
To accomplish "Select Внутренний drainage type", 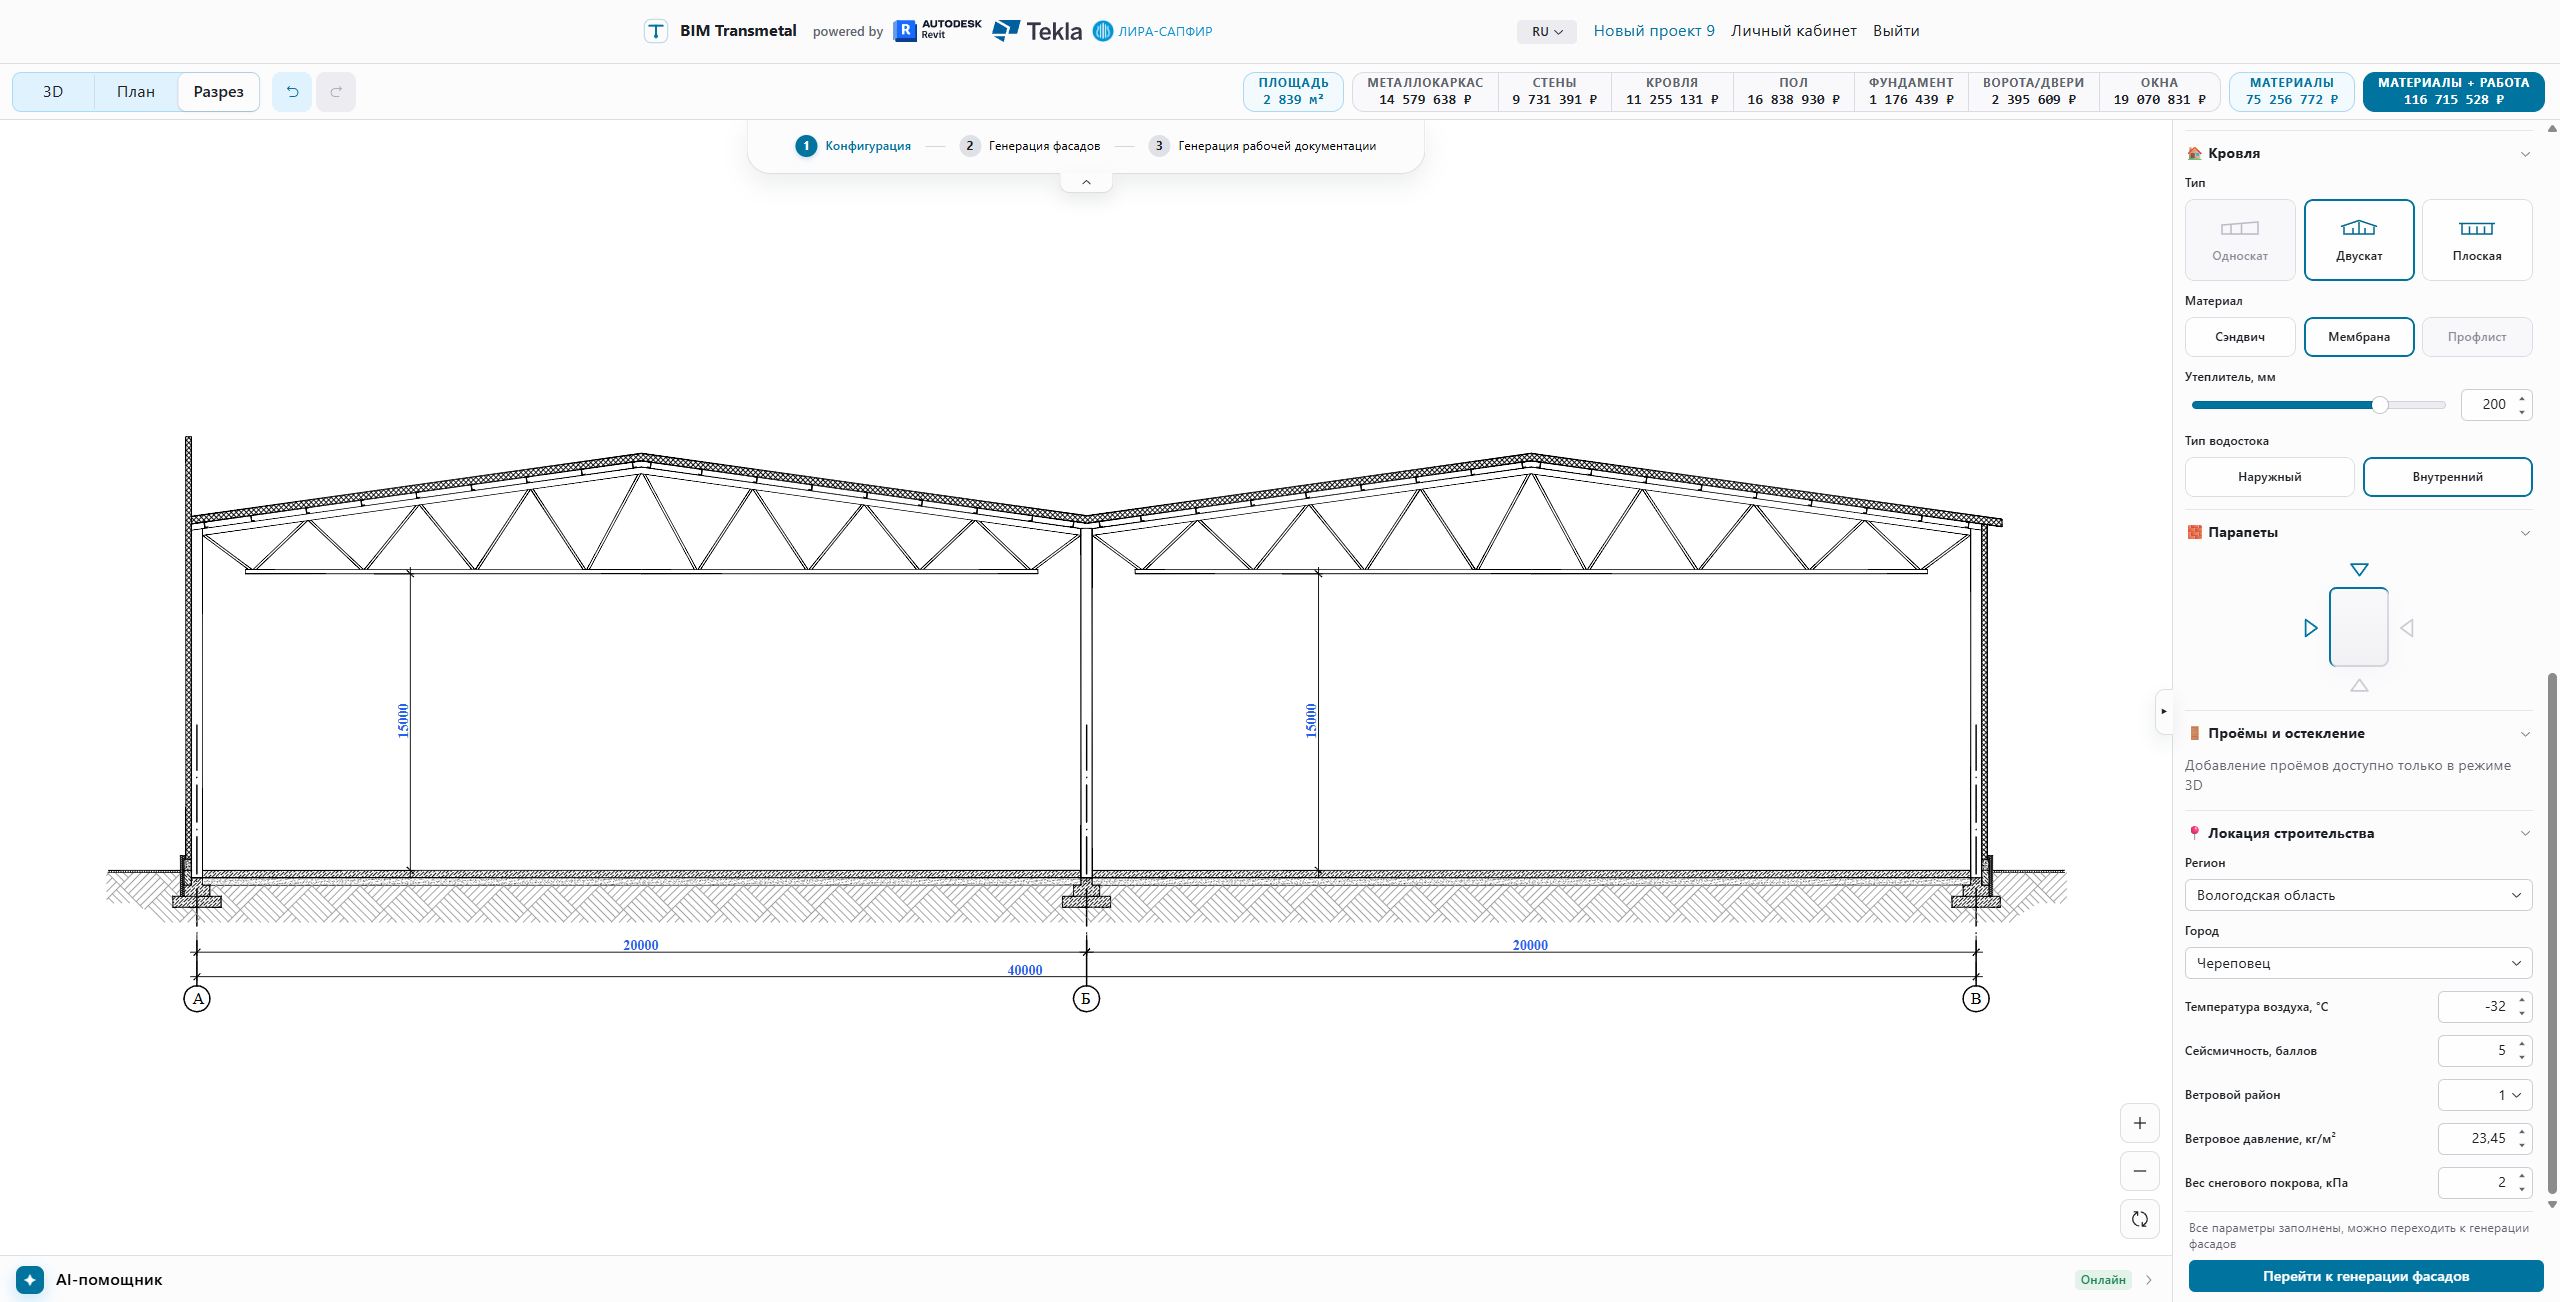I will point(2447,477).
